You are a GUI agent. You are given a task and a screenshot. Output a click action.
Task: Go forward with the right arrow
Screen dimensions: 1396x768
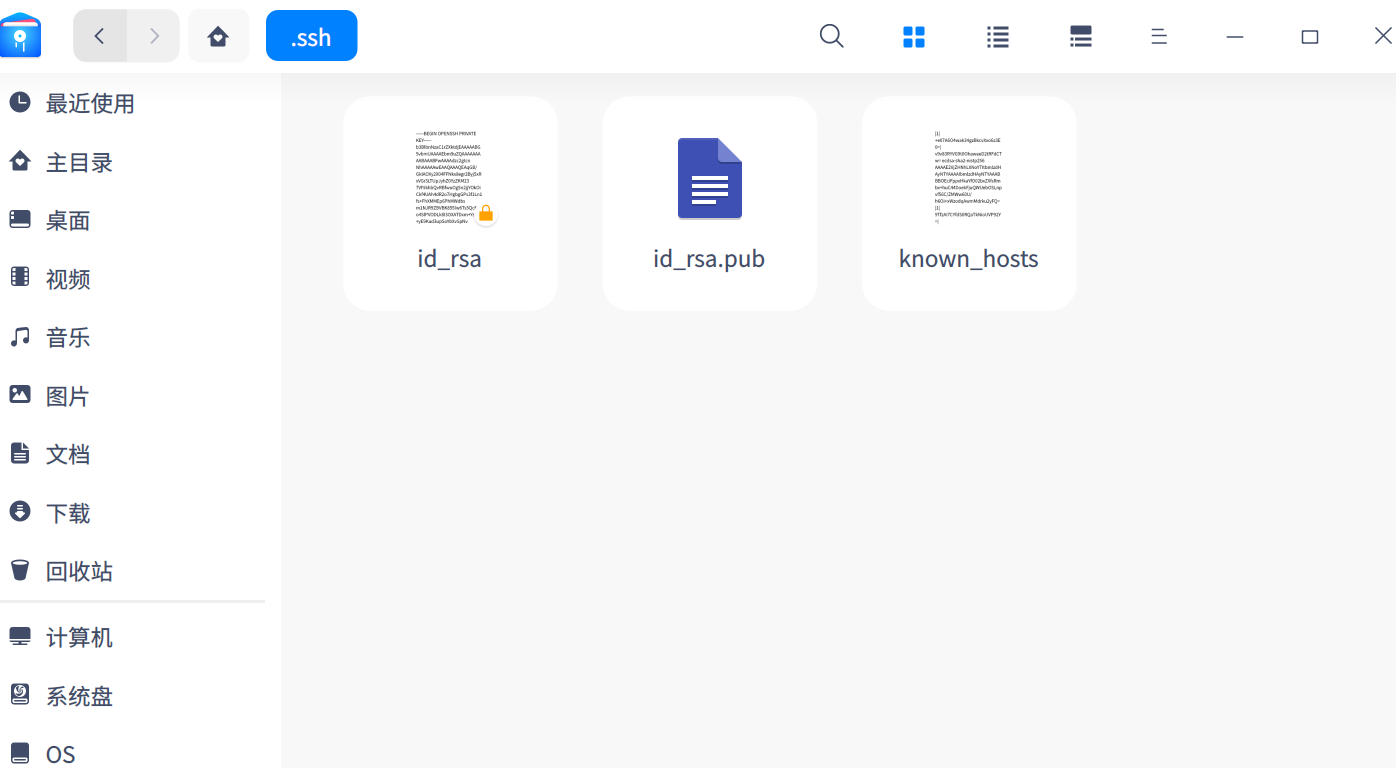[x=154, y=36]
